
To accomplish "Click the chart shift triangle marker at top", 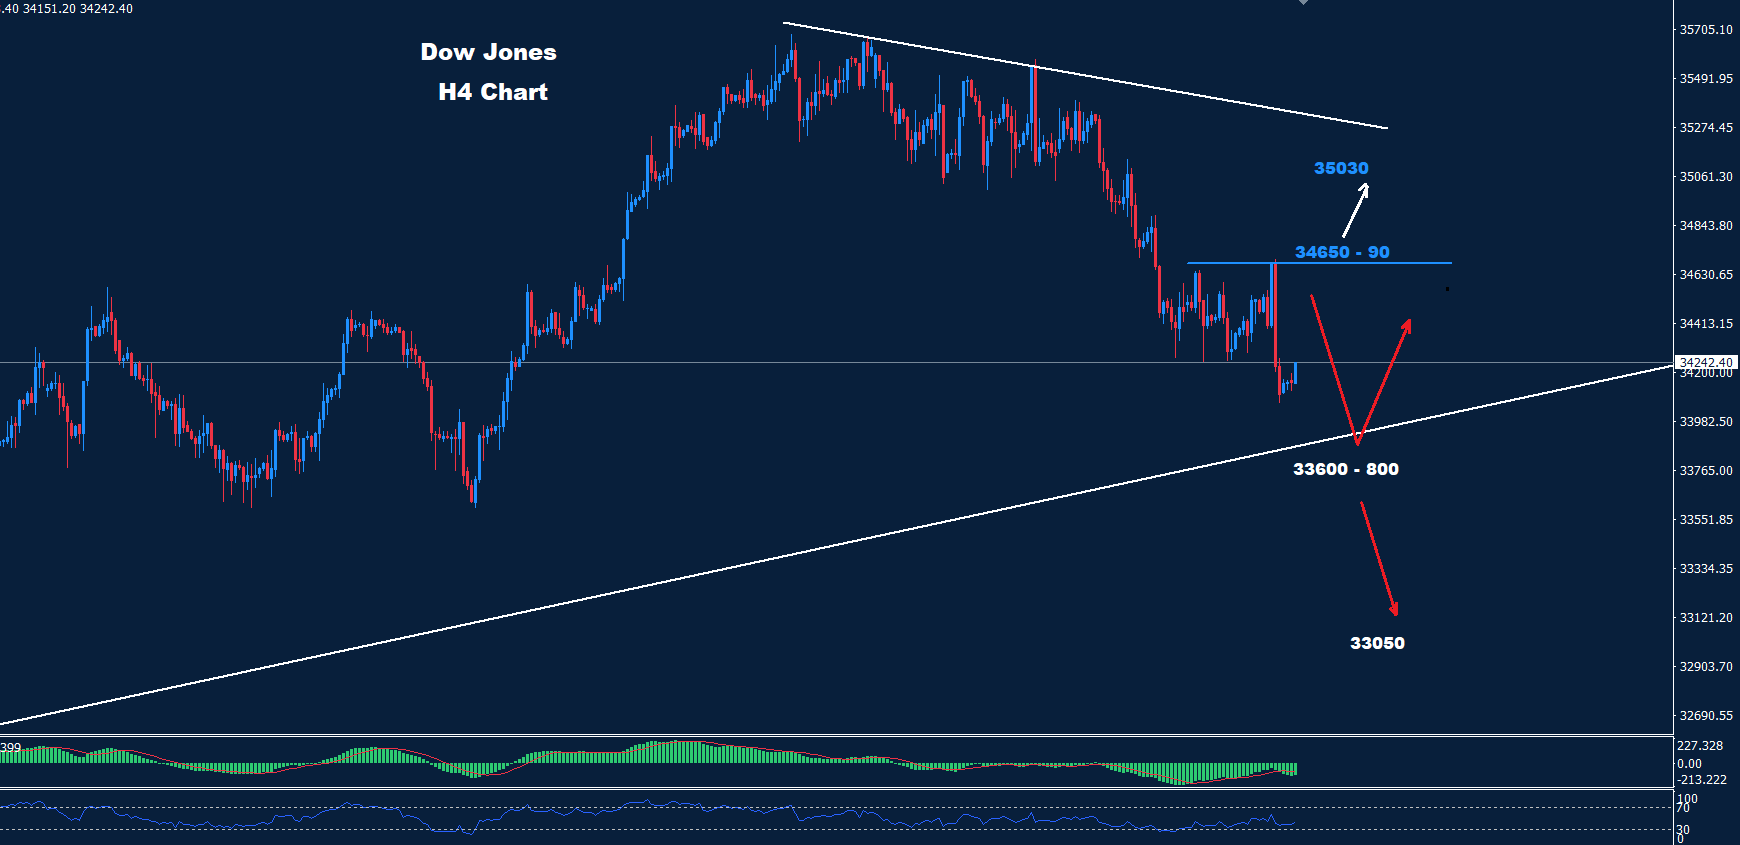I will click(x=1303, y=3).
